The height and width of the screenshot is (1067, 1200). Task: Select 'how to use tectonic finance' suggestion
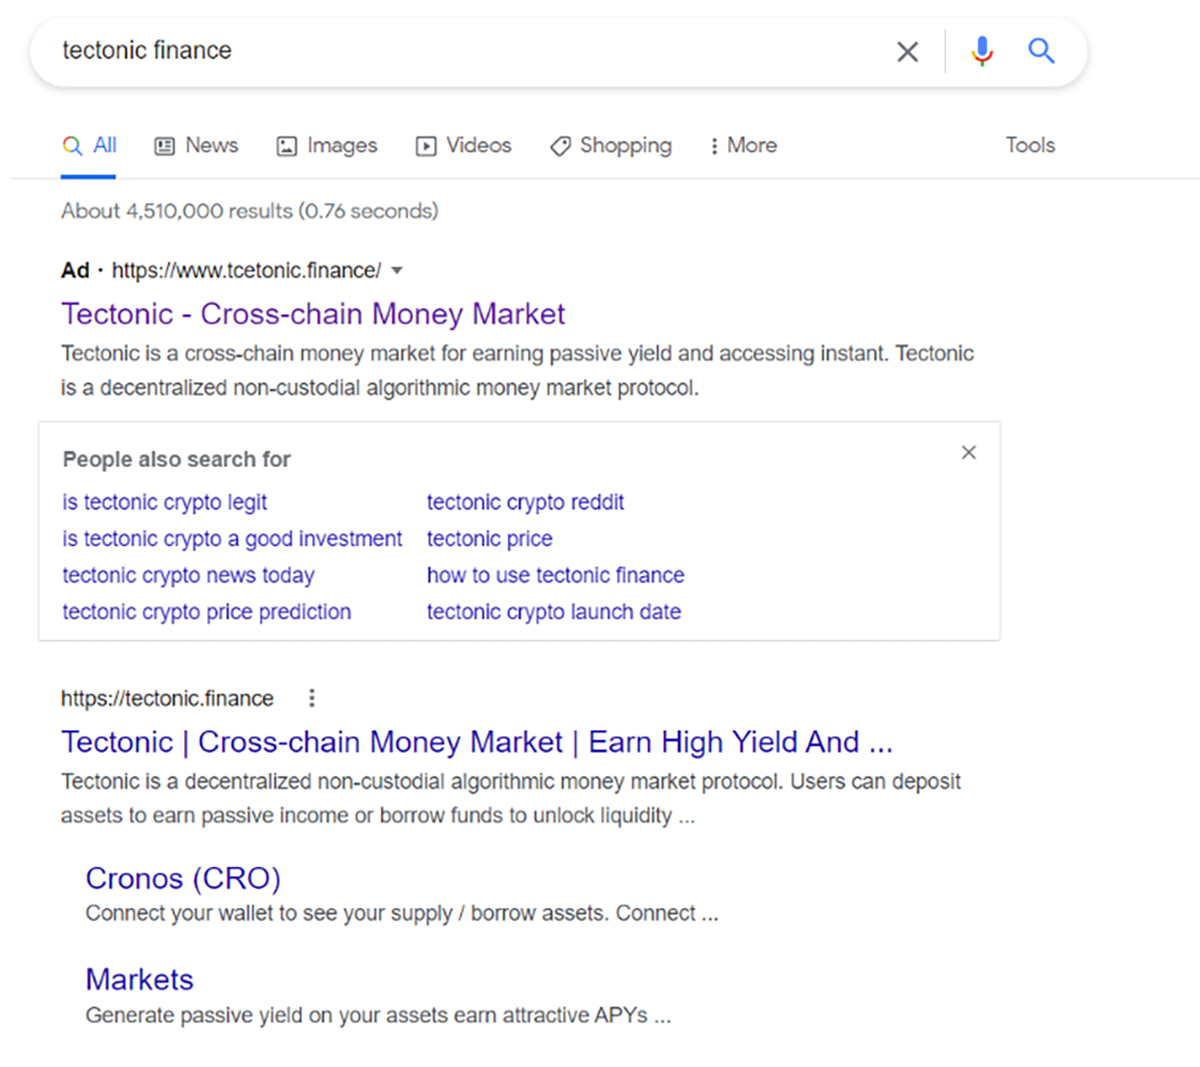[555, 575]
